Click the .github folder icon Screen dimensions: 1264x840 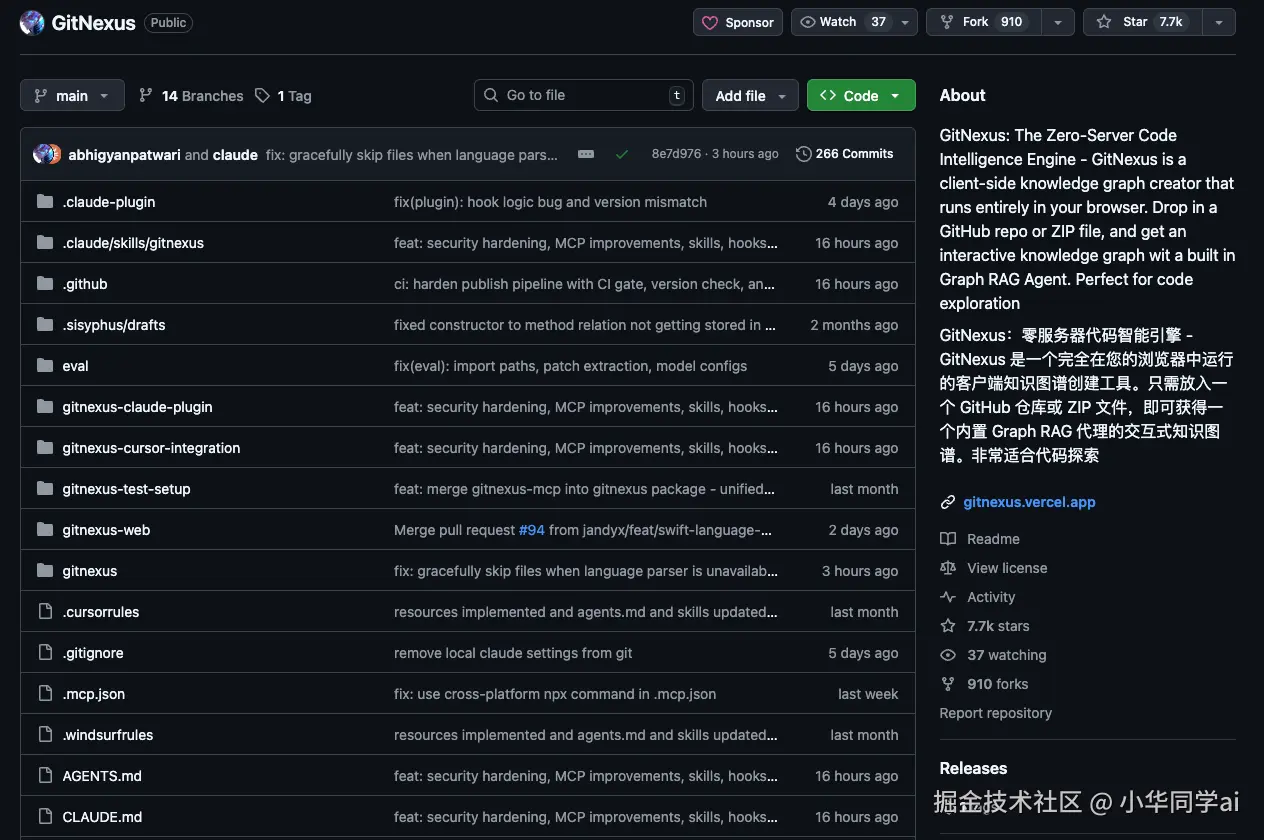click(44, 284)
